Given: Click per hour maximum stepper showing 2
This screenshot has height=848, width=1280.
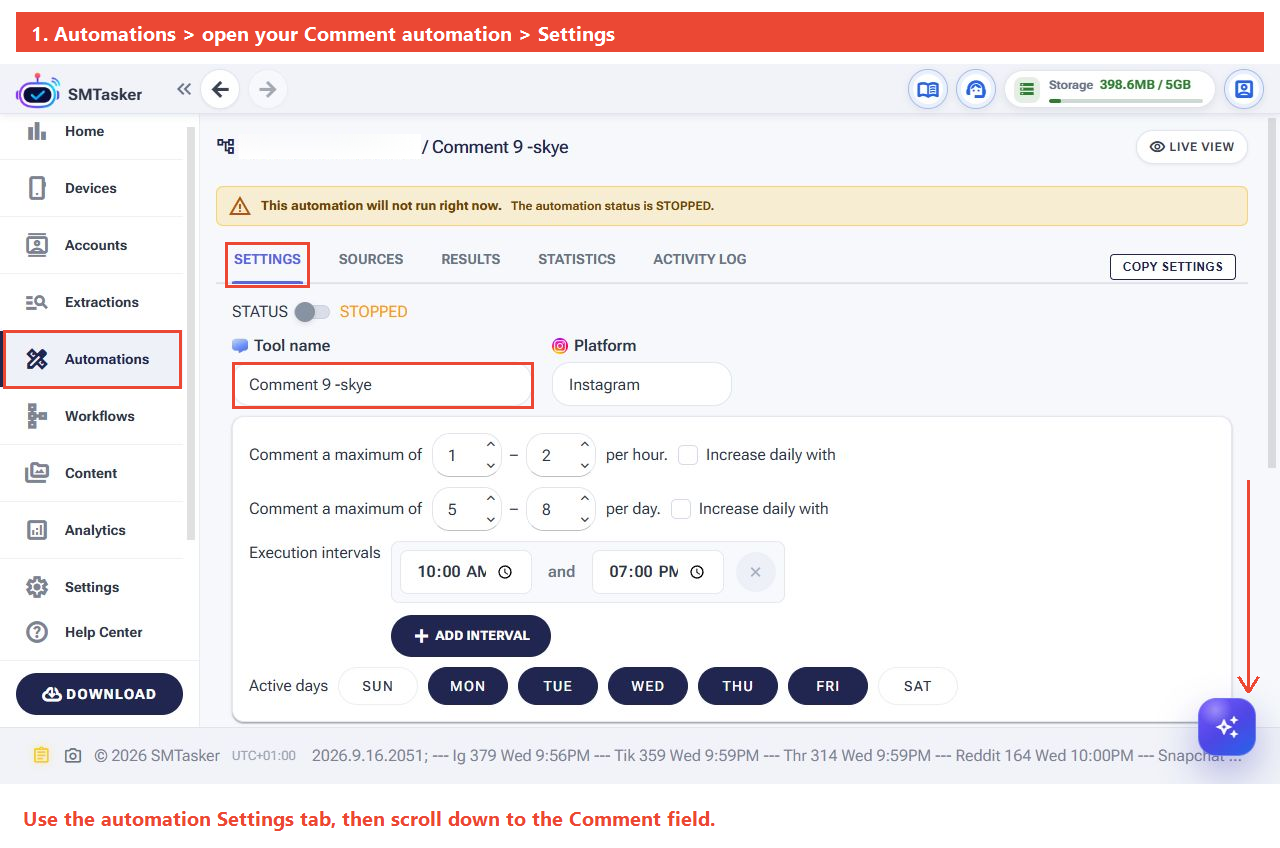Looking at the screenshot, I should [561, 455].
